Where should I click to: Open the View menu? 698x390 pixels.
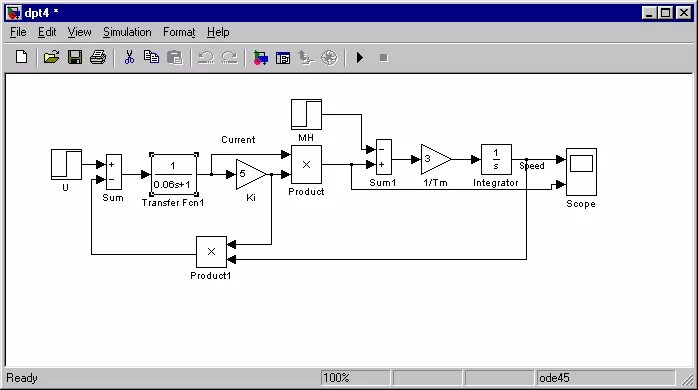[79, 32]
